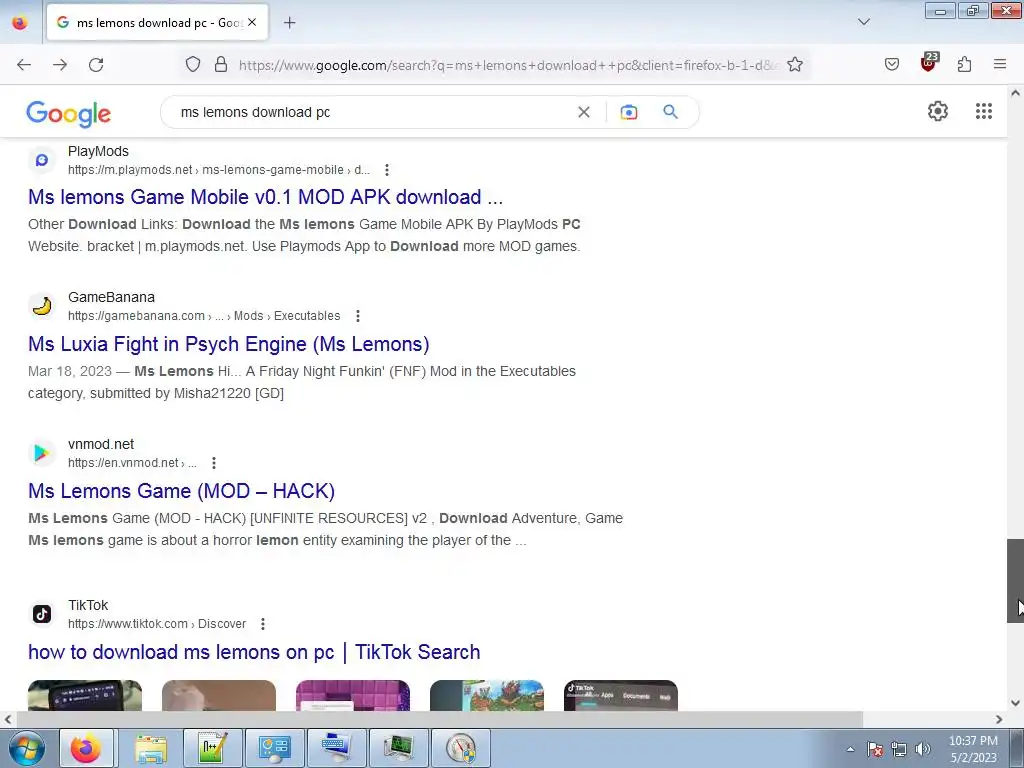
Task: Open the notepad editor taskbar icon
Action: click(x=213, y=748)
